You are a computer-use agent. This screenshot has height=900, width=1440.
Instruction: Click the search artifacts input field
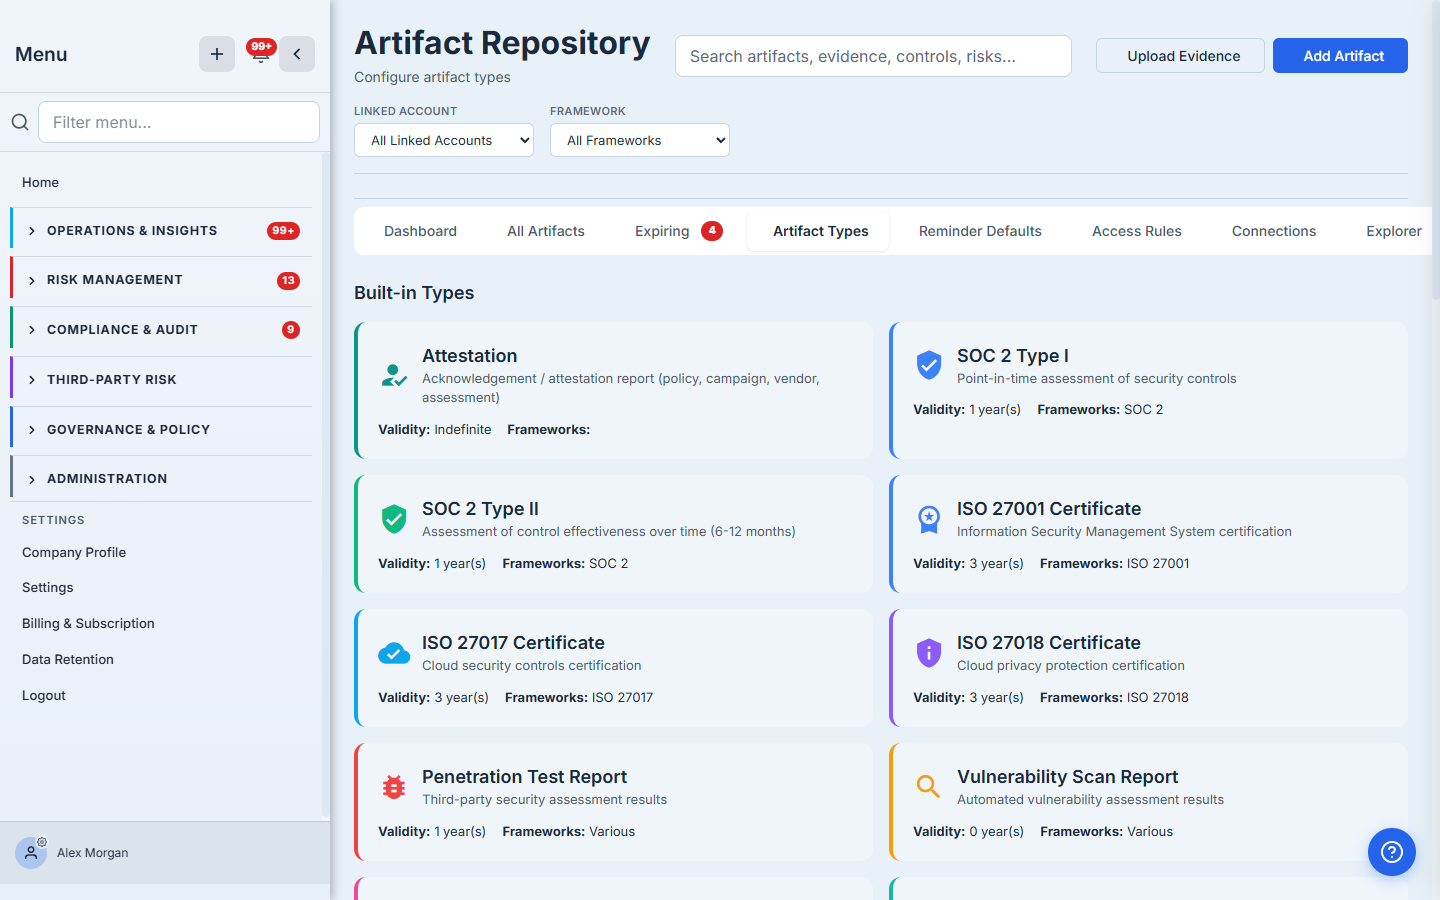coord(873,56)
